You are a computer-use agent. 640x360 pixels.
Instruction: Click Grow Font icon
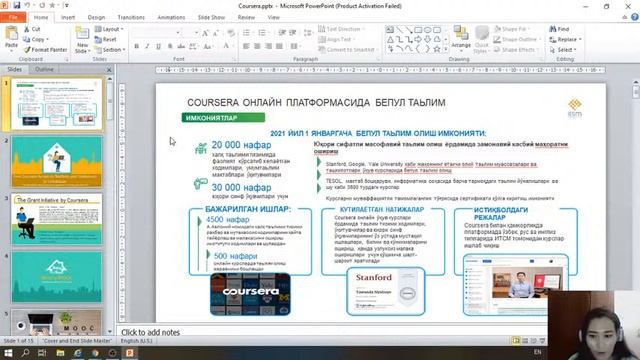coord(205,33)
